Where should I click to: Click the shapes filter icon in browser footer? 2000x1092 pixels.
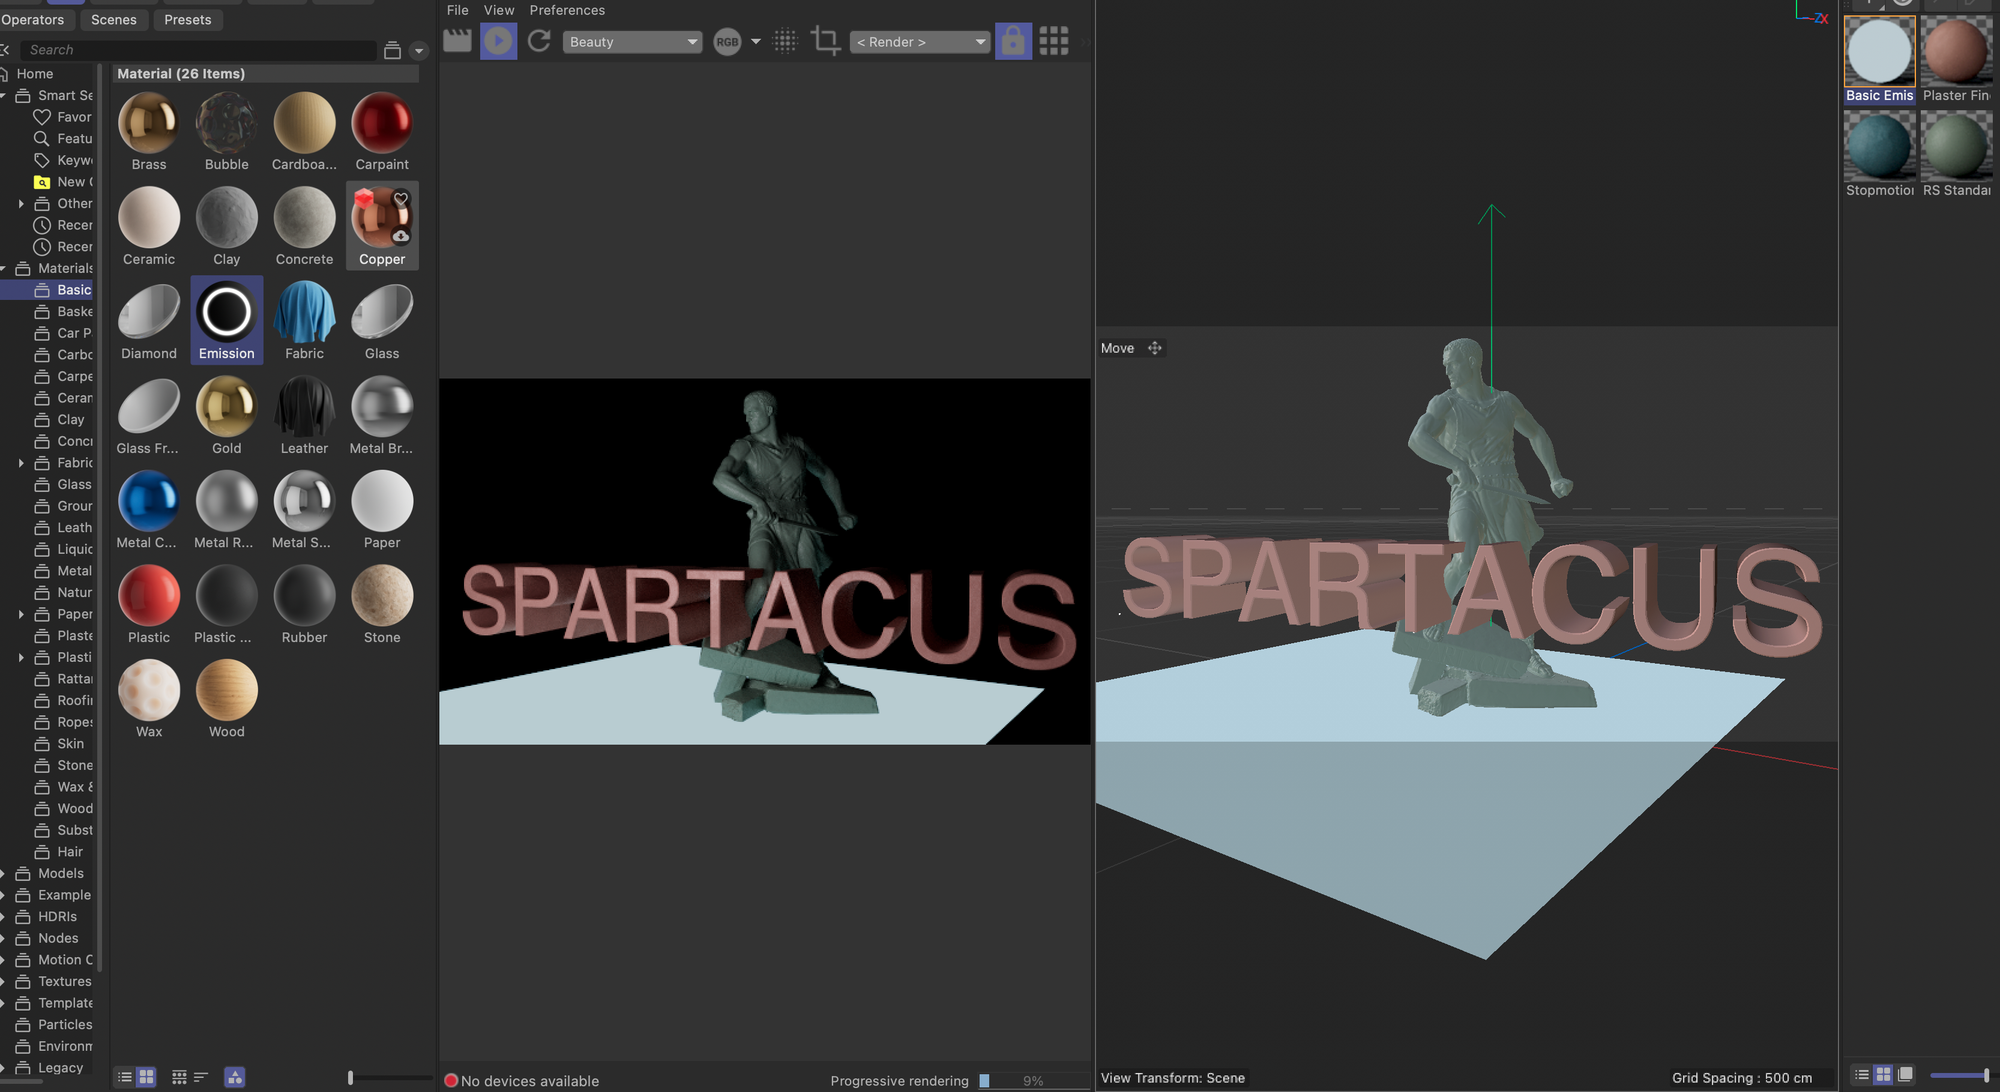coord(234,1077)
